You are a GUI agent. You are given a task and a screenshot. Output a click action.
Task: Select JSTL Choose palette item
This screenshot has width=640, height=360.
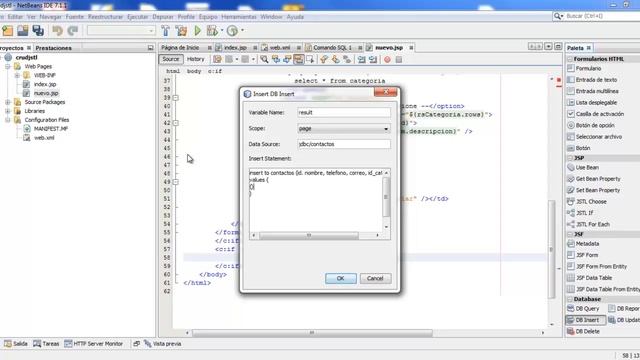587,202
